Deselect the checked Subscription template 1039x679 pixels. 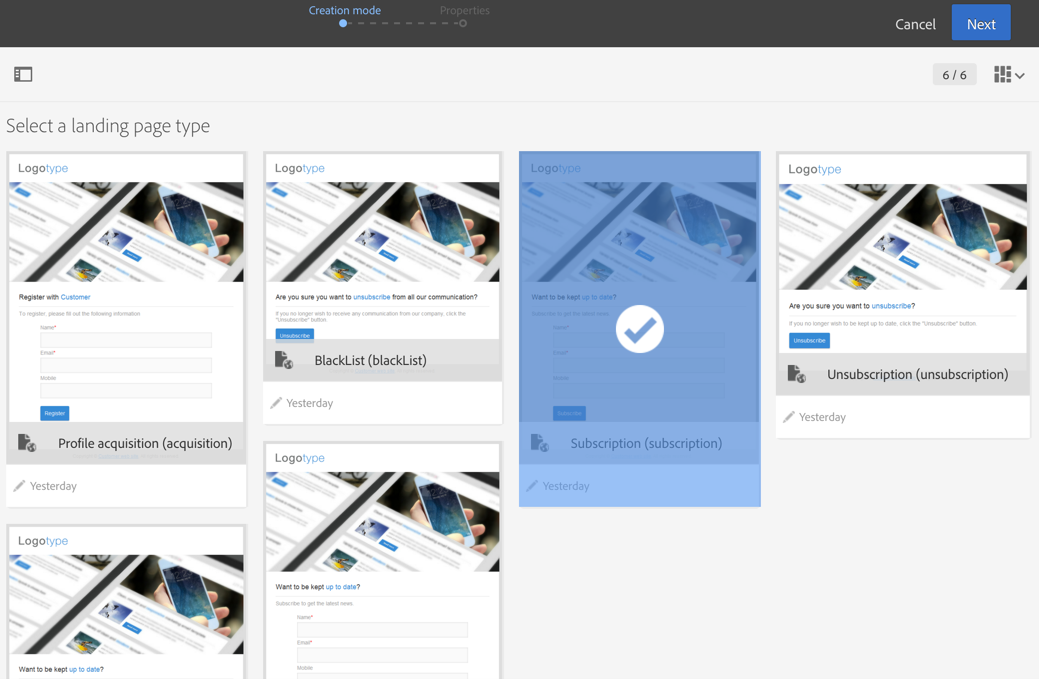[x=639, y=329]
